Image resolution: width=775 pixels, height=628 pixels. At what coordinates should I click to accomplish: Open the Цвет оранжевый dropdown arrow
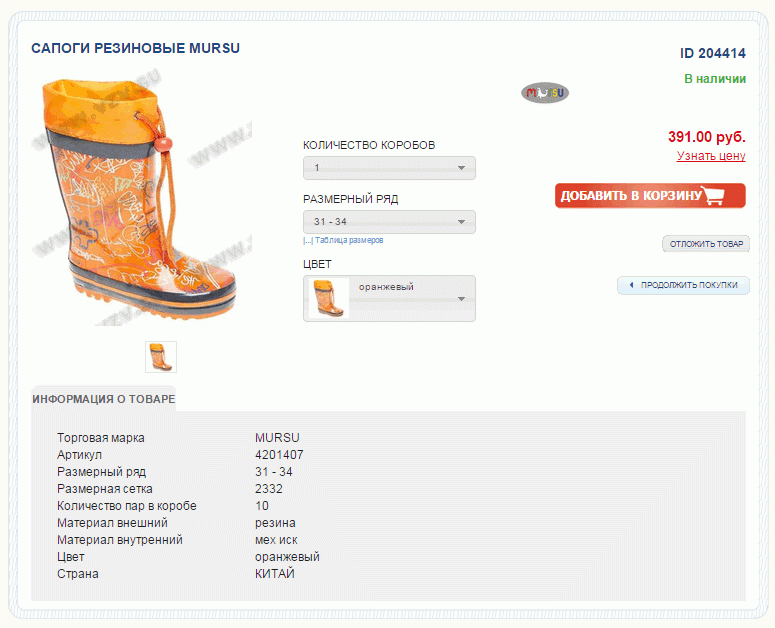[x=461, y=298]
